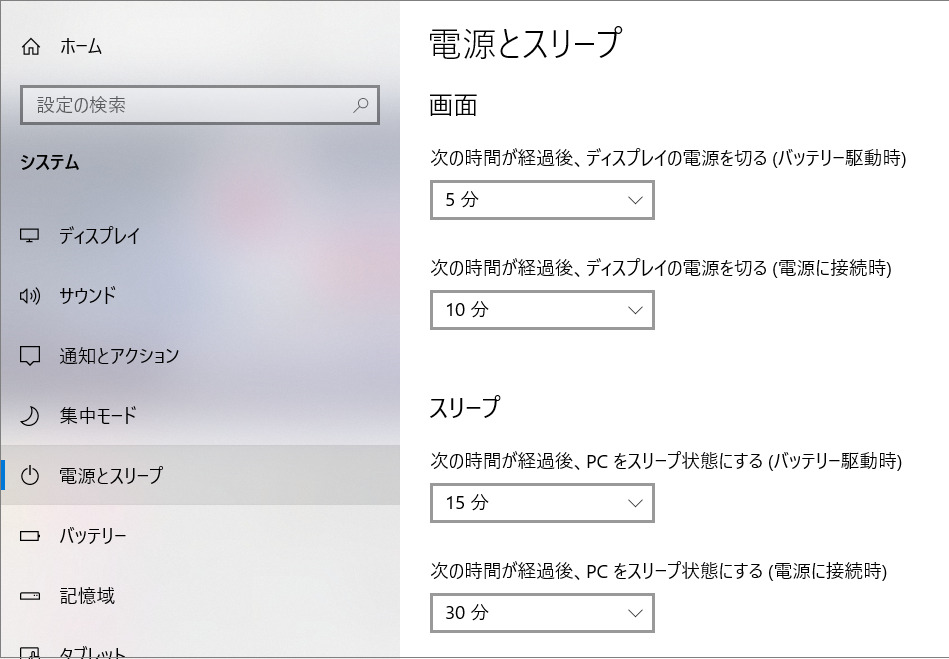The width and height of the screenshot is (949, 659).
Task: Open the 30 分 sleep dropdown
Action: click(x=542, y=613)
